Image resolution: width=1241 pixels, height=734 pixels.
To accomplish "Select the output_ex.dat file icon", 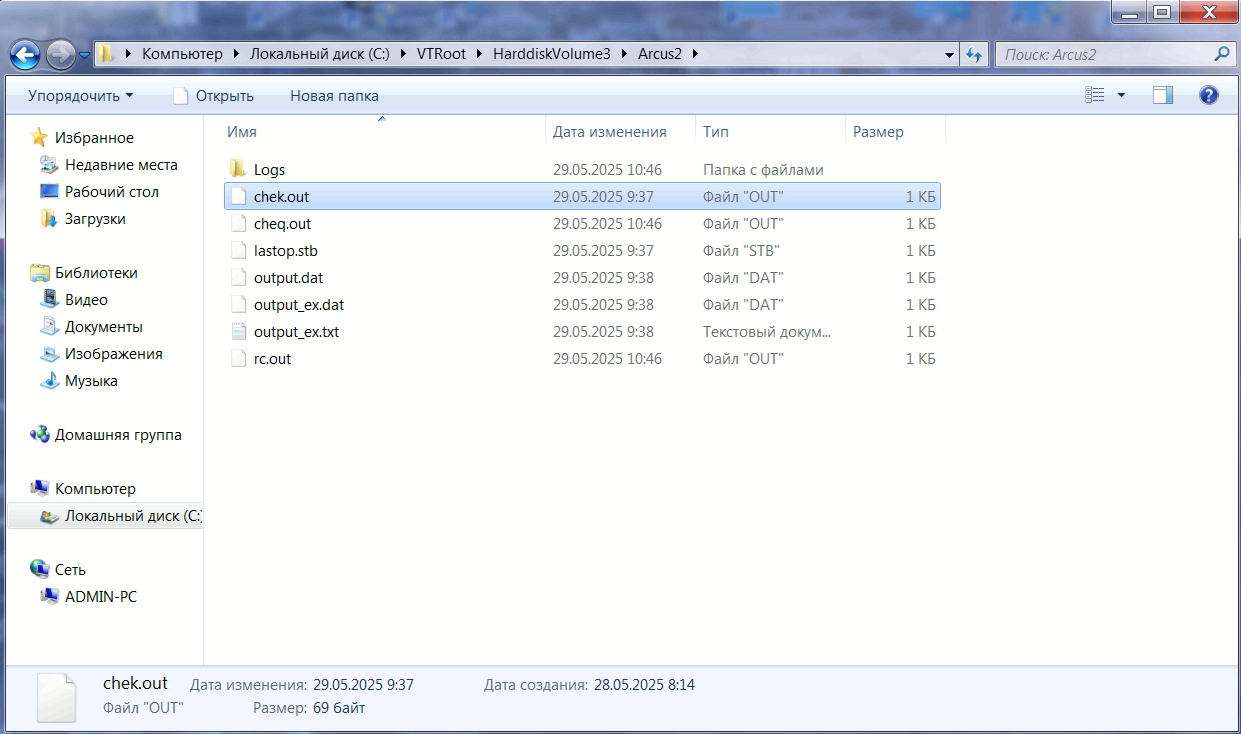I will (x=238, y=304).
